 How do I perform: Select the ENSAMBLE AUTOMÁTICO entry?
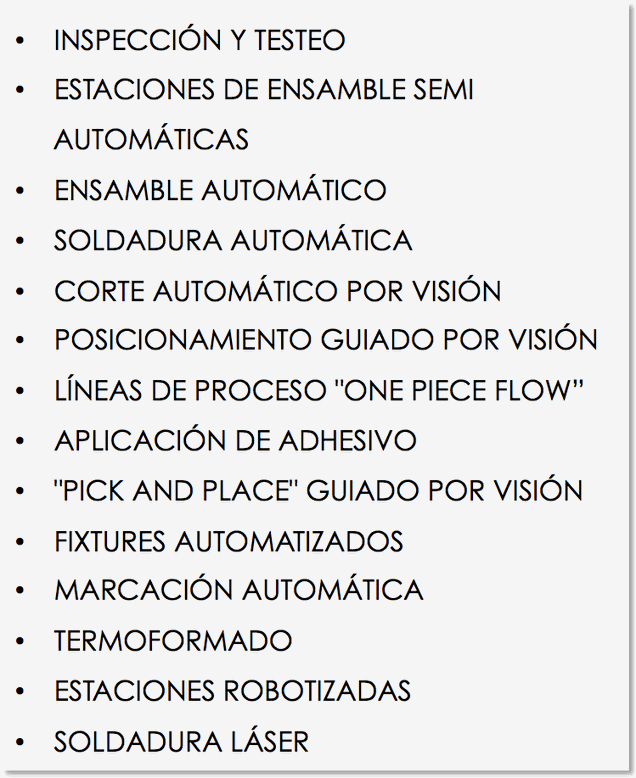(220, 190)
